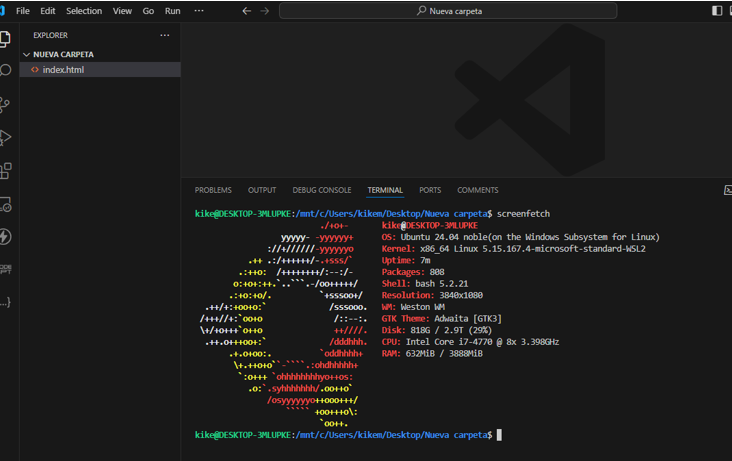The image size is (732, 461).
Task: Open the Extensions view
Action: pyautogui.click(x=6, y=170)
